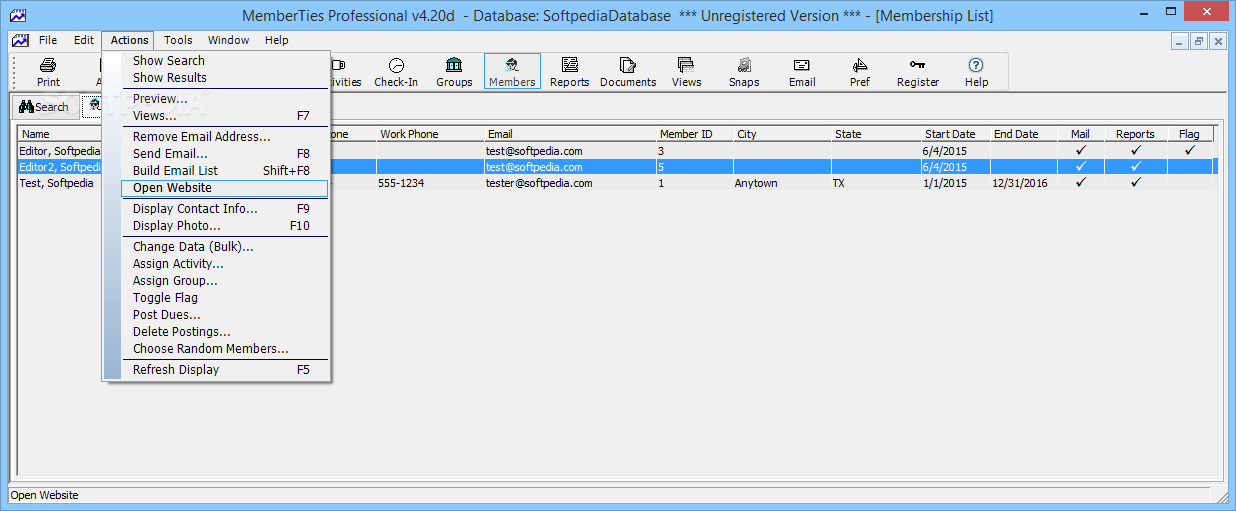
Task: Open the Help menu in menu bar
Action: (x=277, y=40)
